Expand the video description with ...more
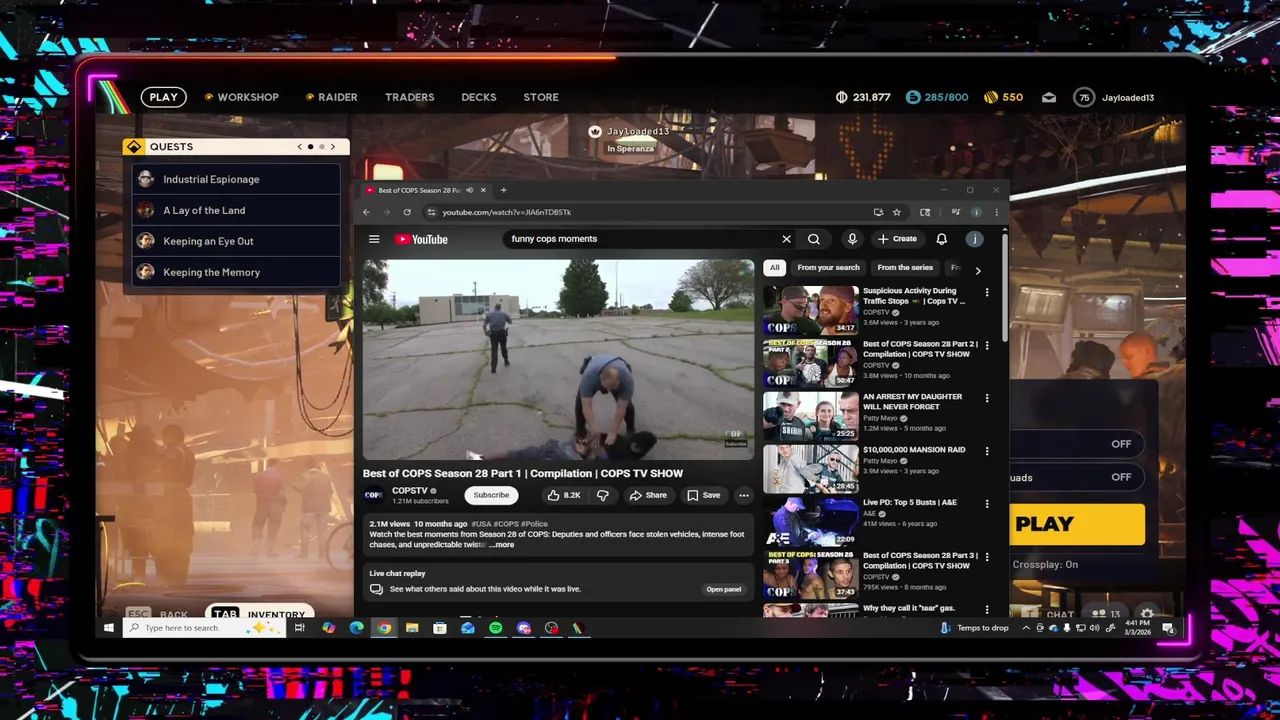This screenshot has width=1280, height=720. click(502, 545)
